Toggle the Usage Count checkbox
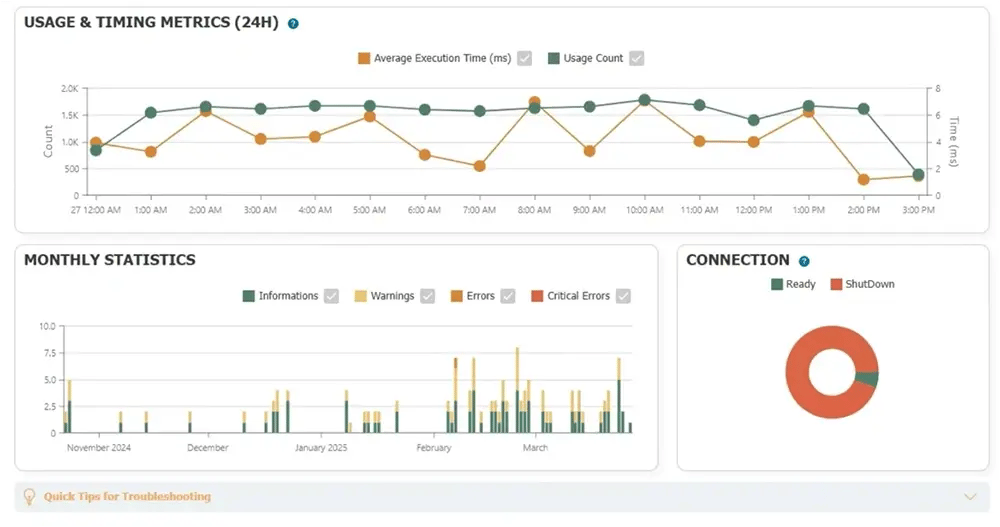 [637, 58]
